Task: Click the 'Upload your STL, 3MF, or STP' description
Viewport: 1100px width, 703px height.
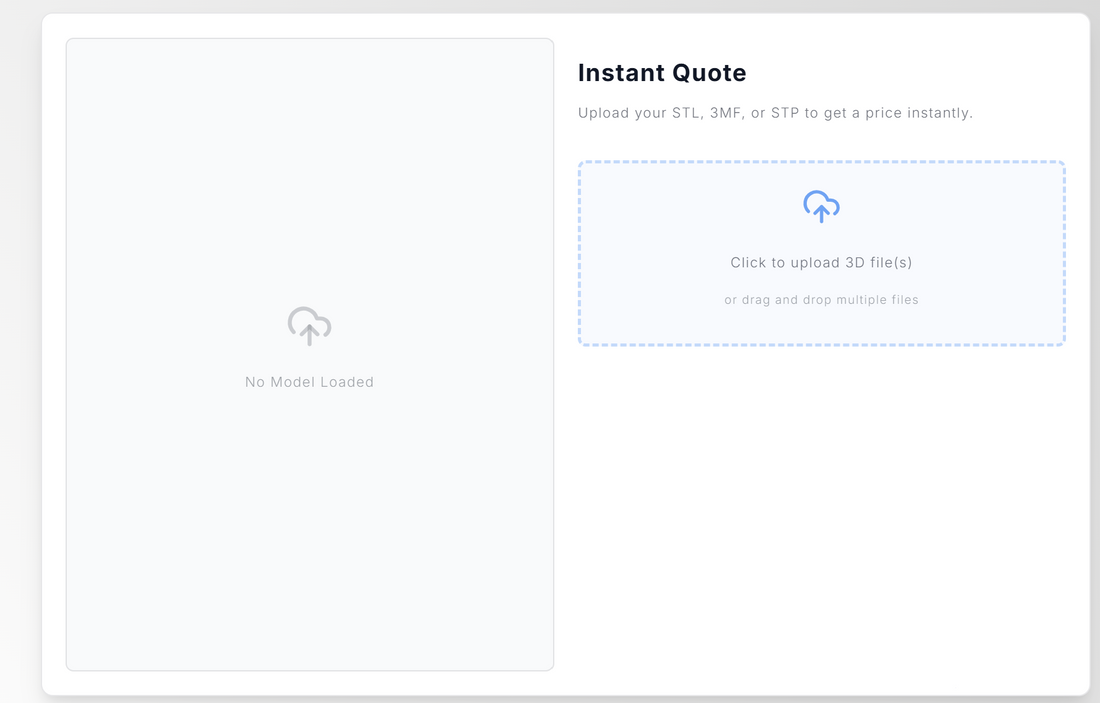Action: [x=775, y=113]
